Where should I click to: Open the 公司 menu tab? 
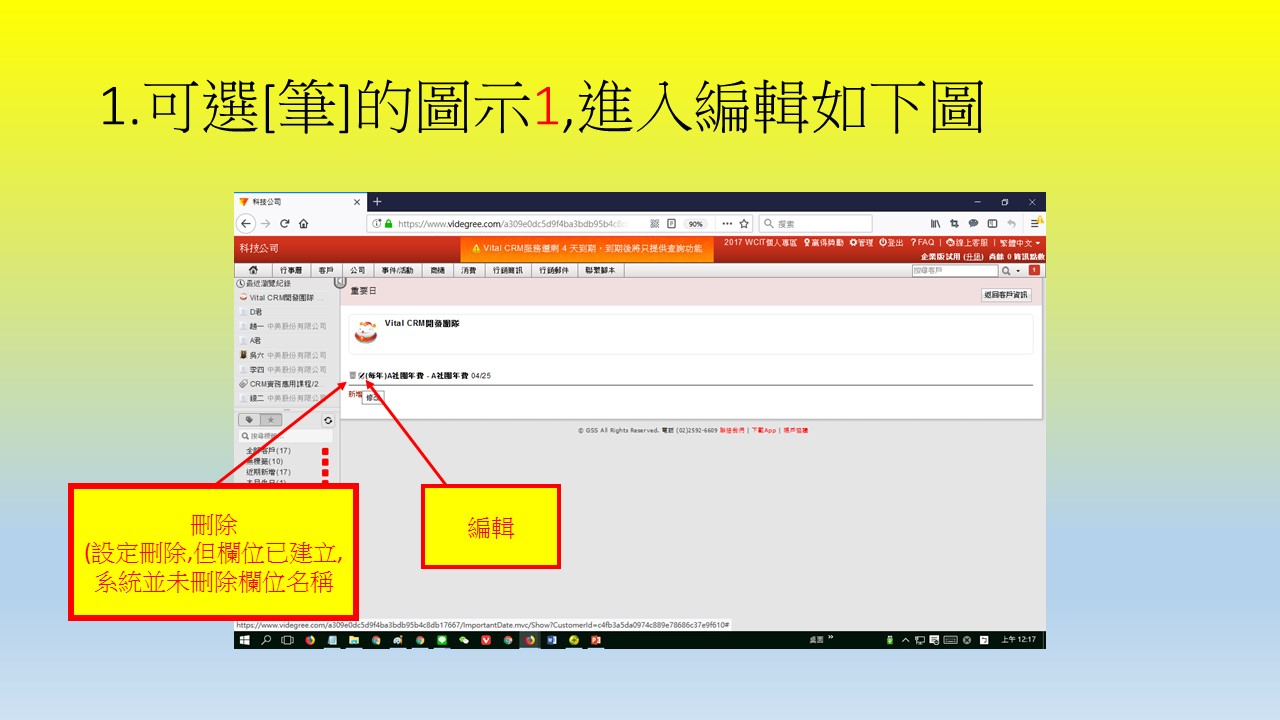pos(357,270)
